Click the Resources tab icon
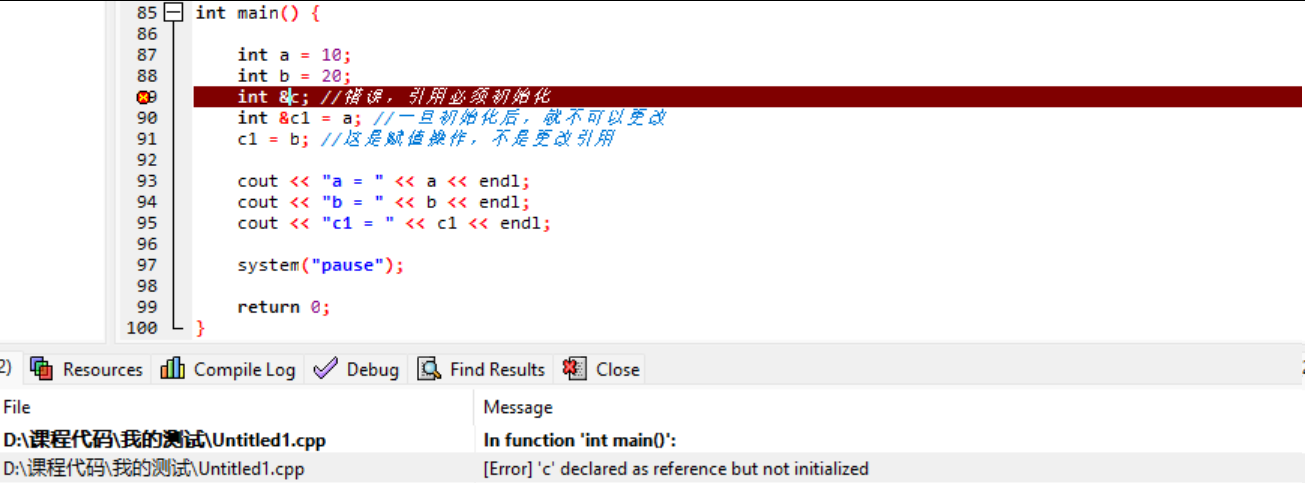The height and width of the screenshot is (483, 1305). [42, 369]
